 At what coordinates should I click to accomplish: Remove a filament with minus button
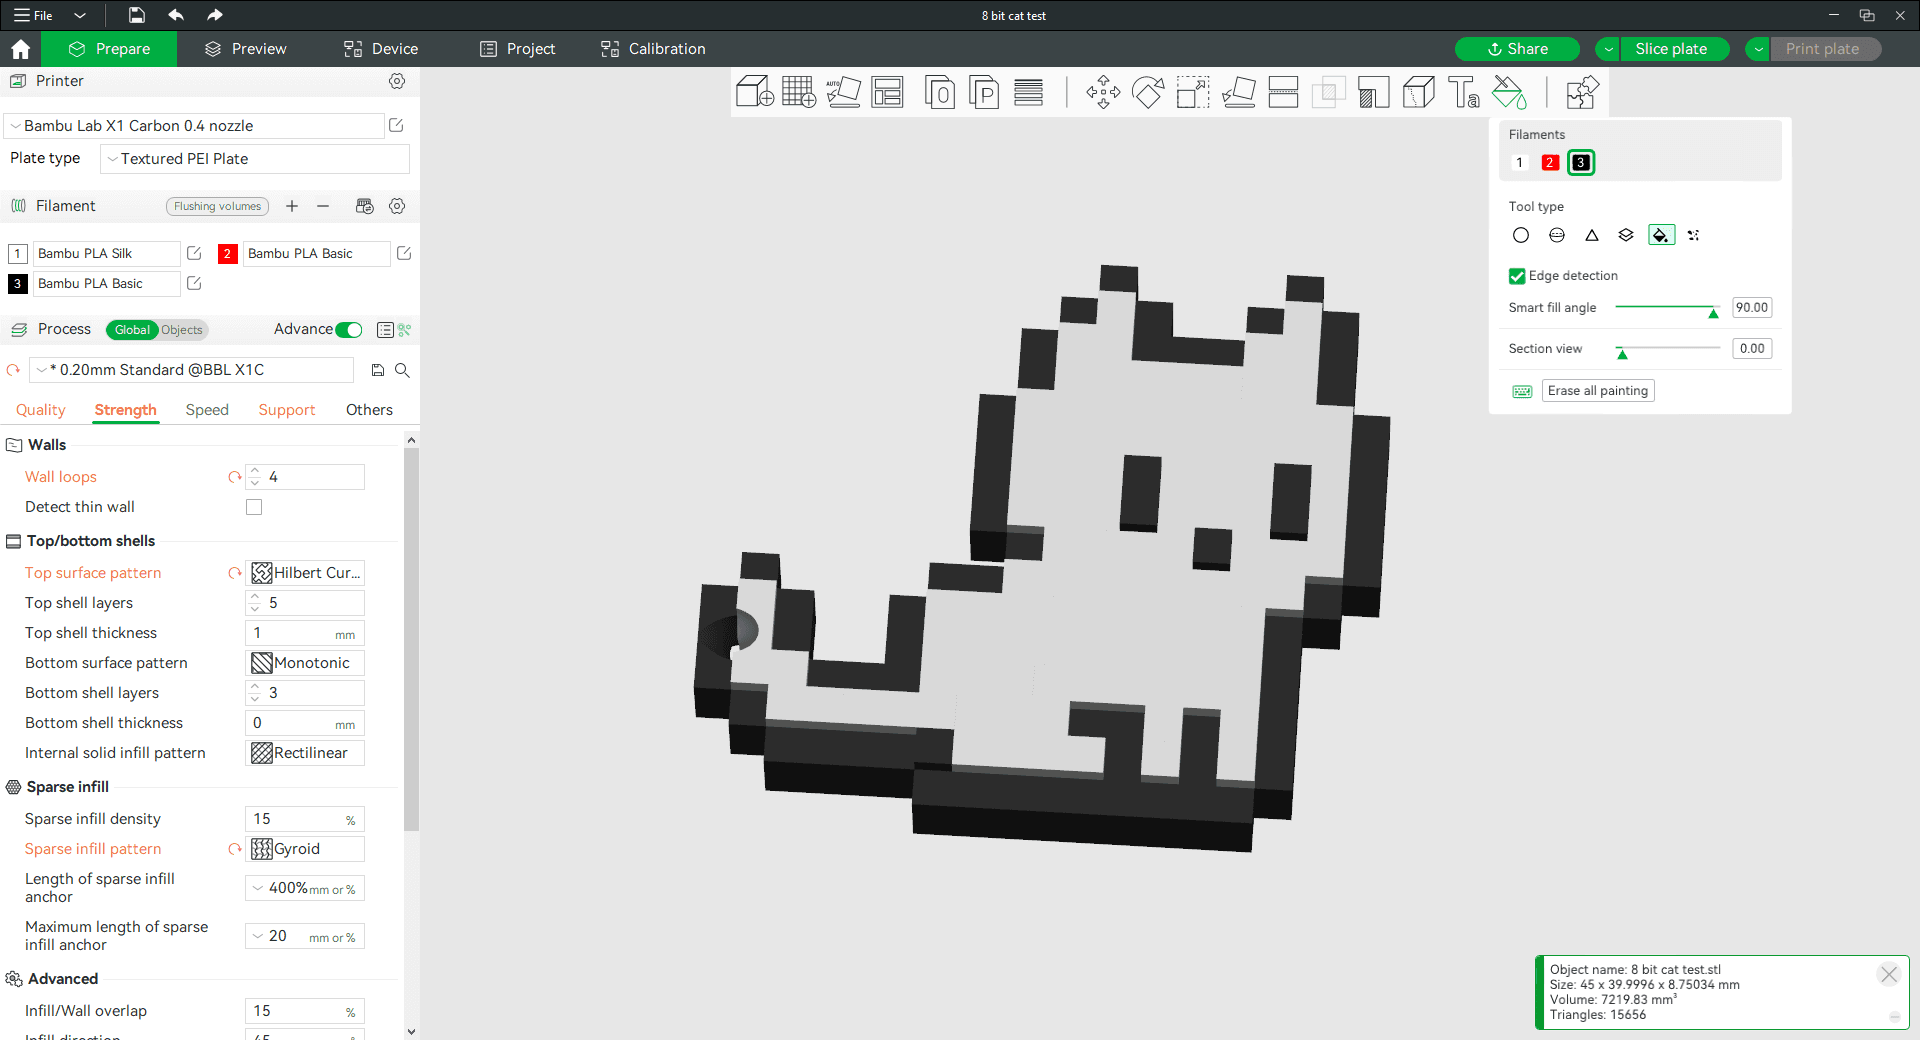[323, 206]
